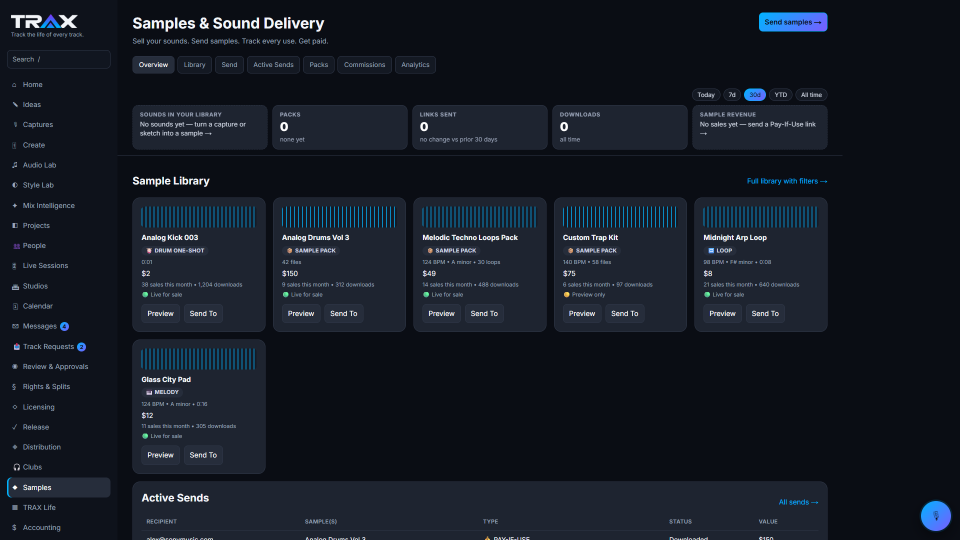Open Accounting dollar icon
Viewport: 960px width, 540px height.
pyautogui.click(x=15, y=528)
